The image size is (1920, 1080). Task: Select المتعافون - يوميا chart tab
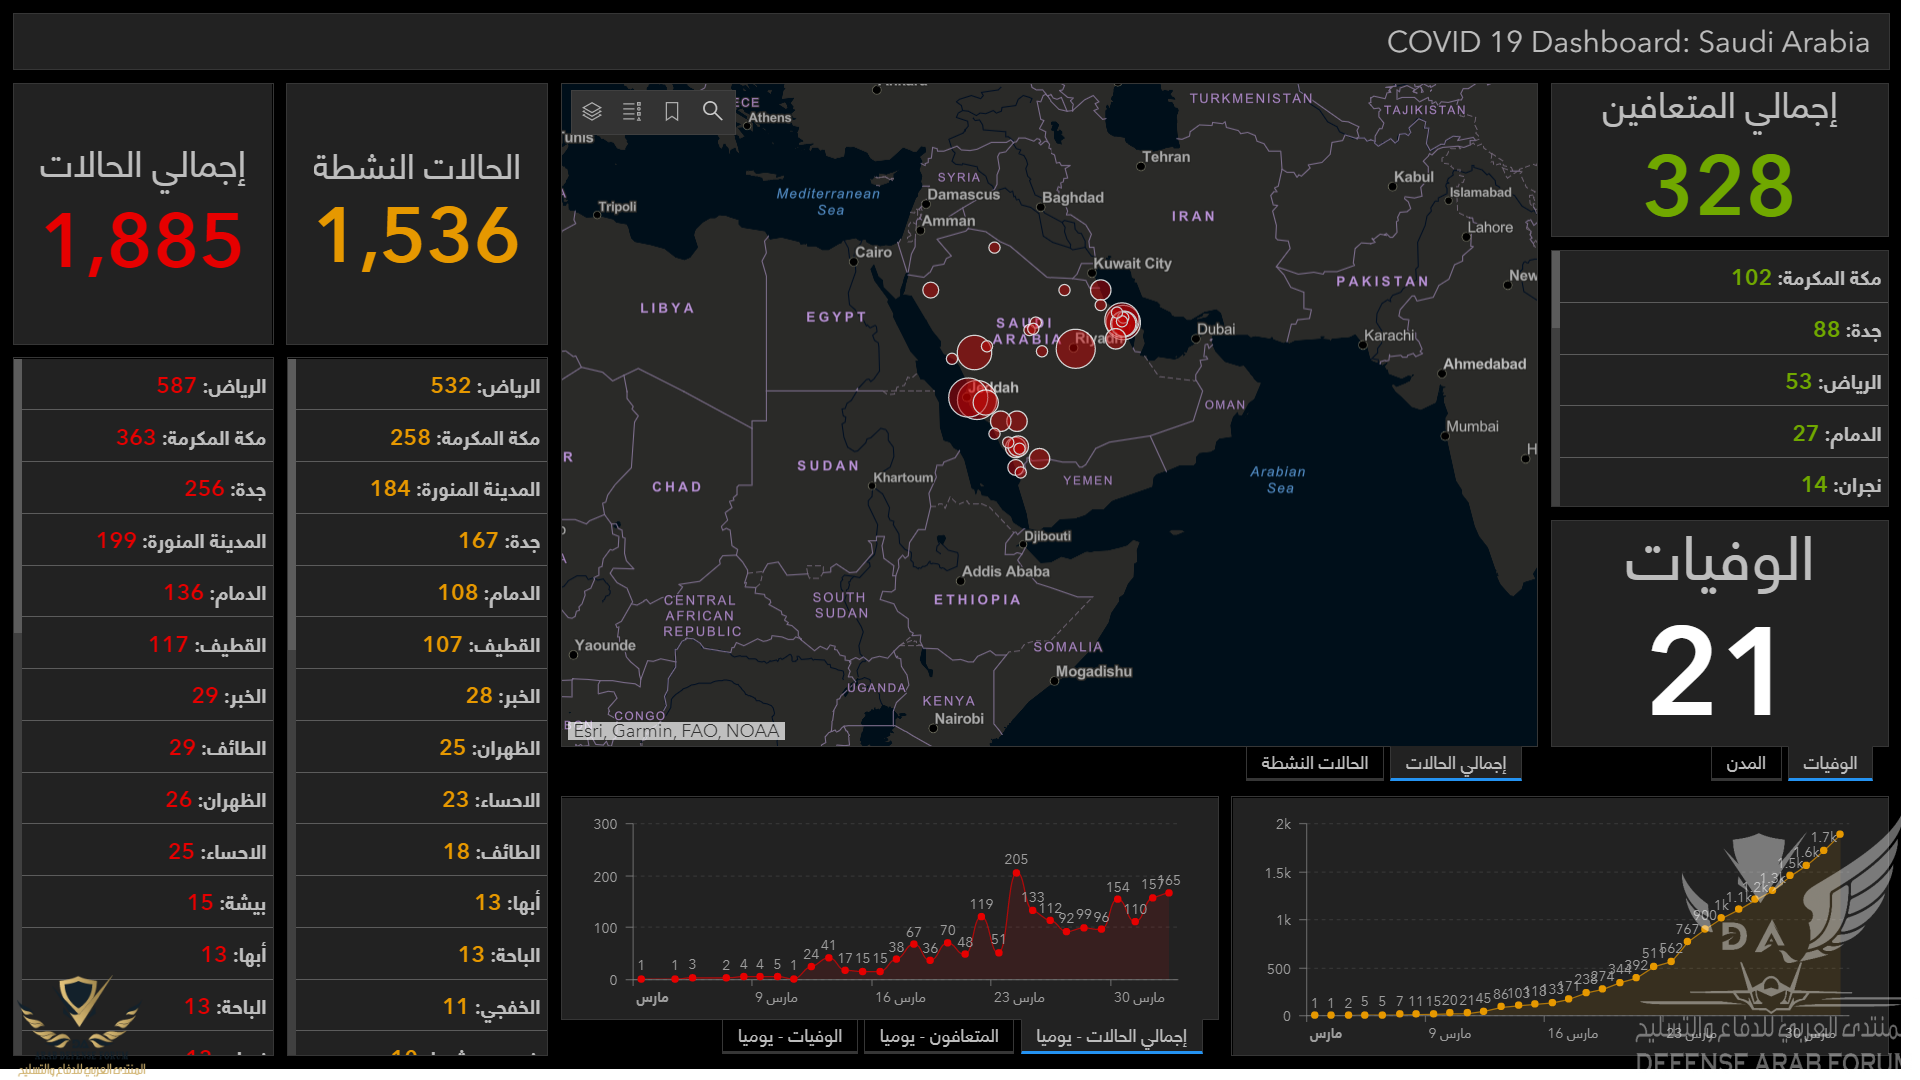click(x=938, y=1036)
